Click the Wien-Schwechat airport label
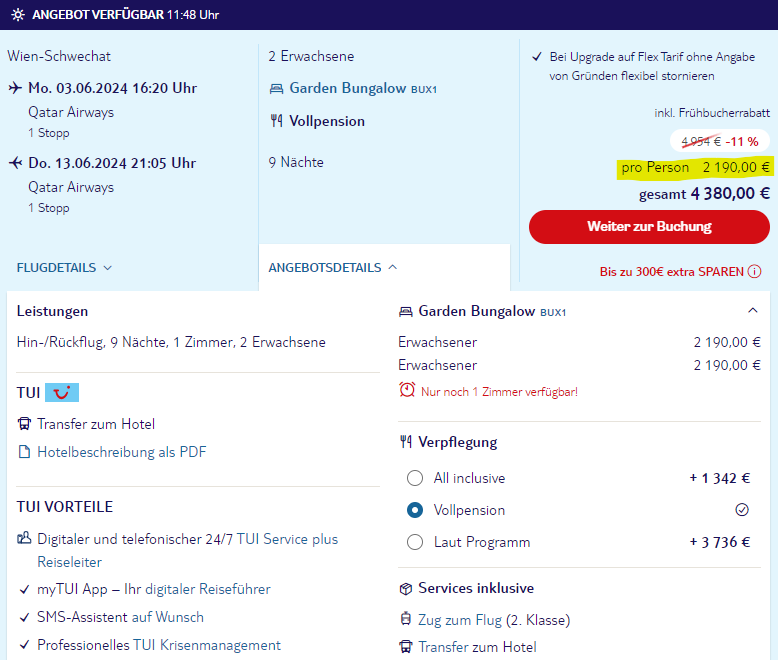The image size is (778, 660). coord(59,56)
